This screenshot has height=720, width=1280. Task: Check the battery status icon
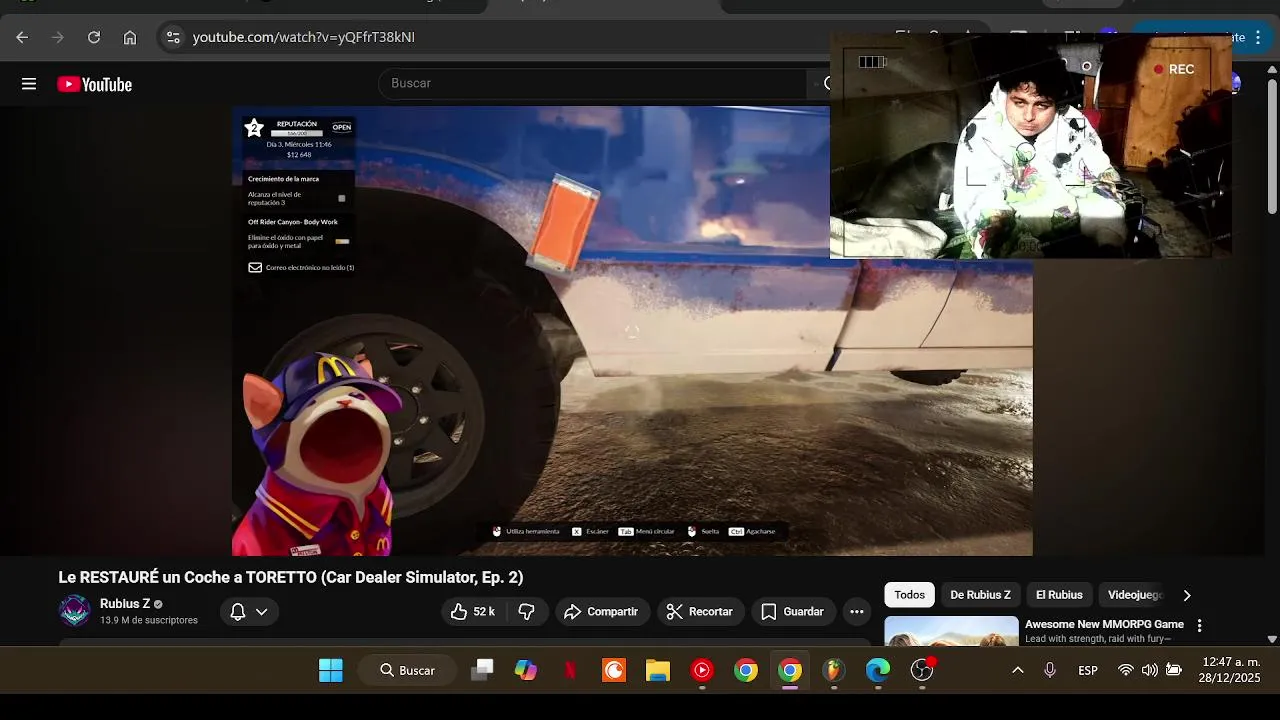1174,670
